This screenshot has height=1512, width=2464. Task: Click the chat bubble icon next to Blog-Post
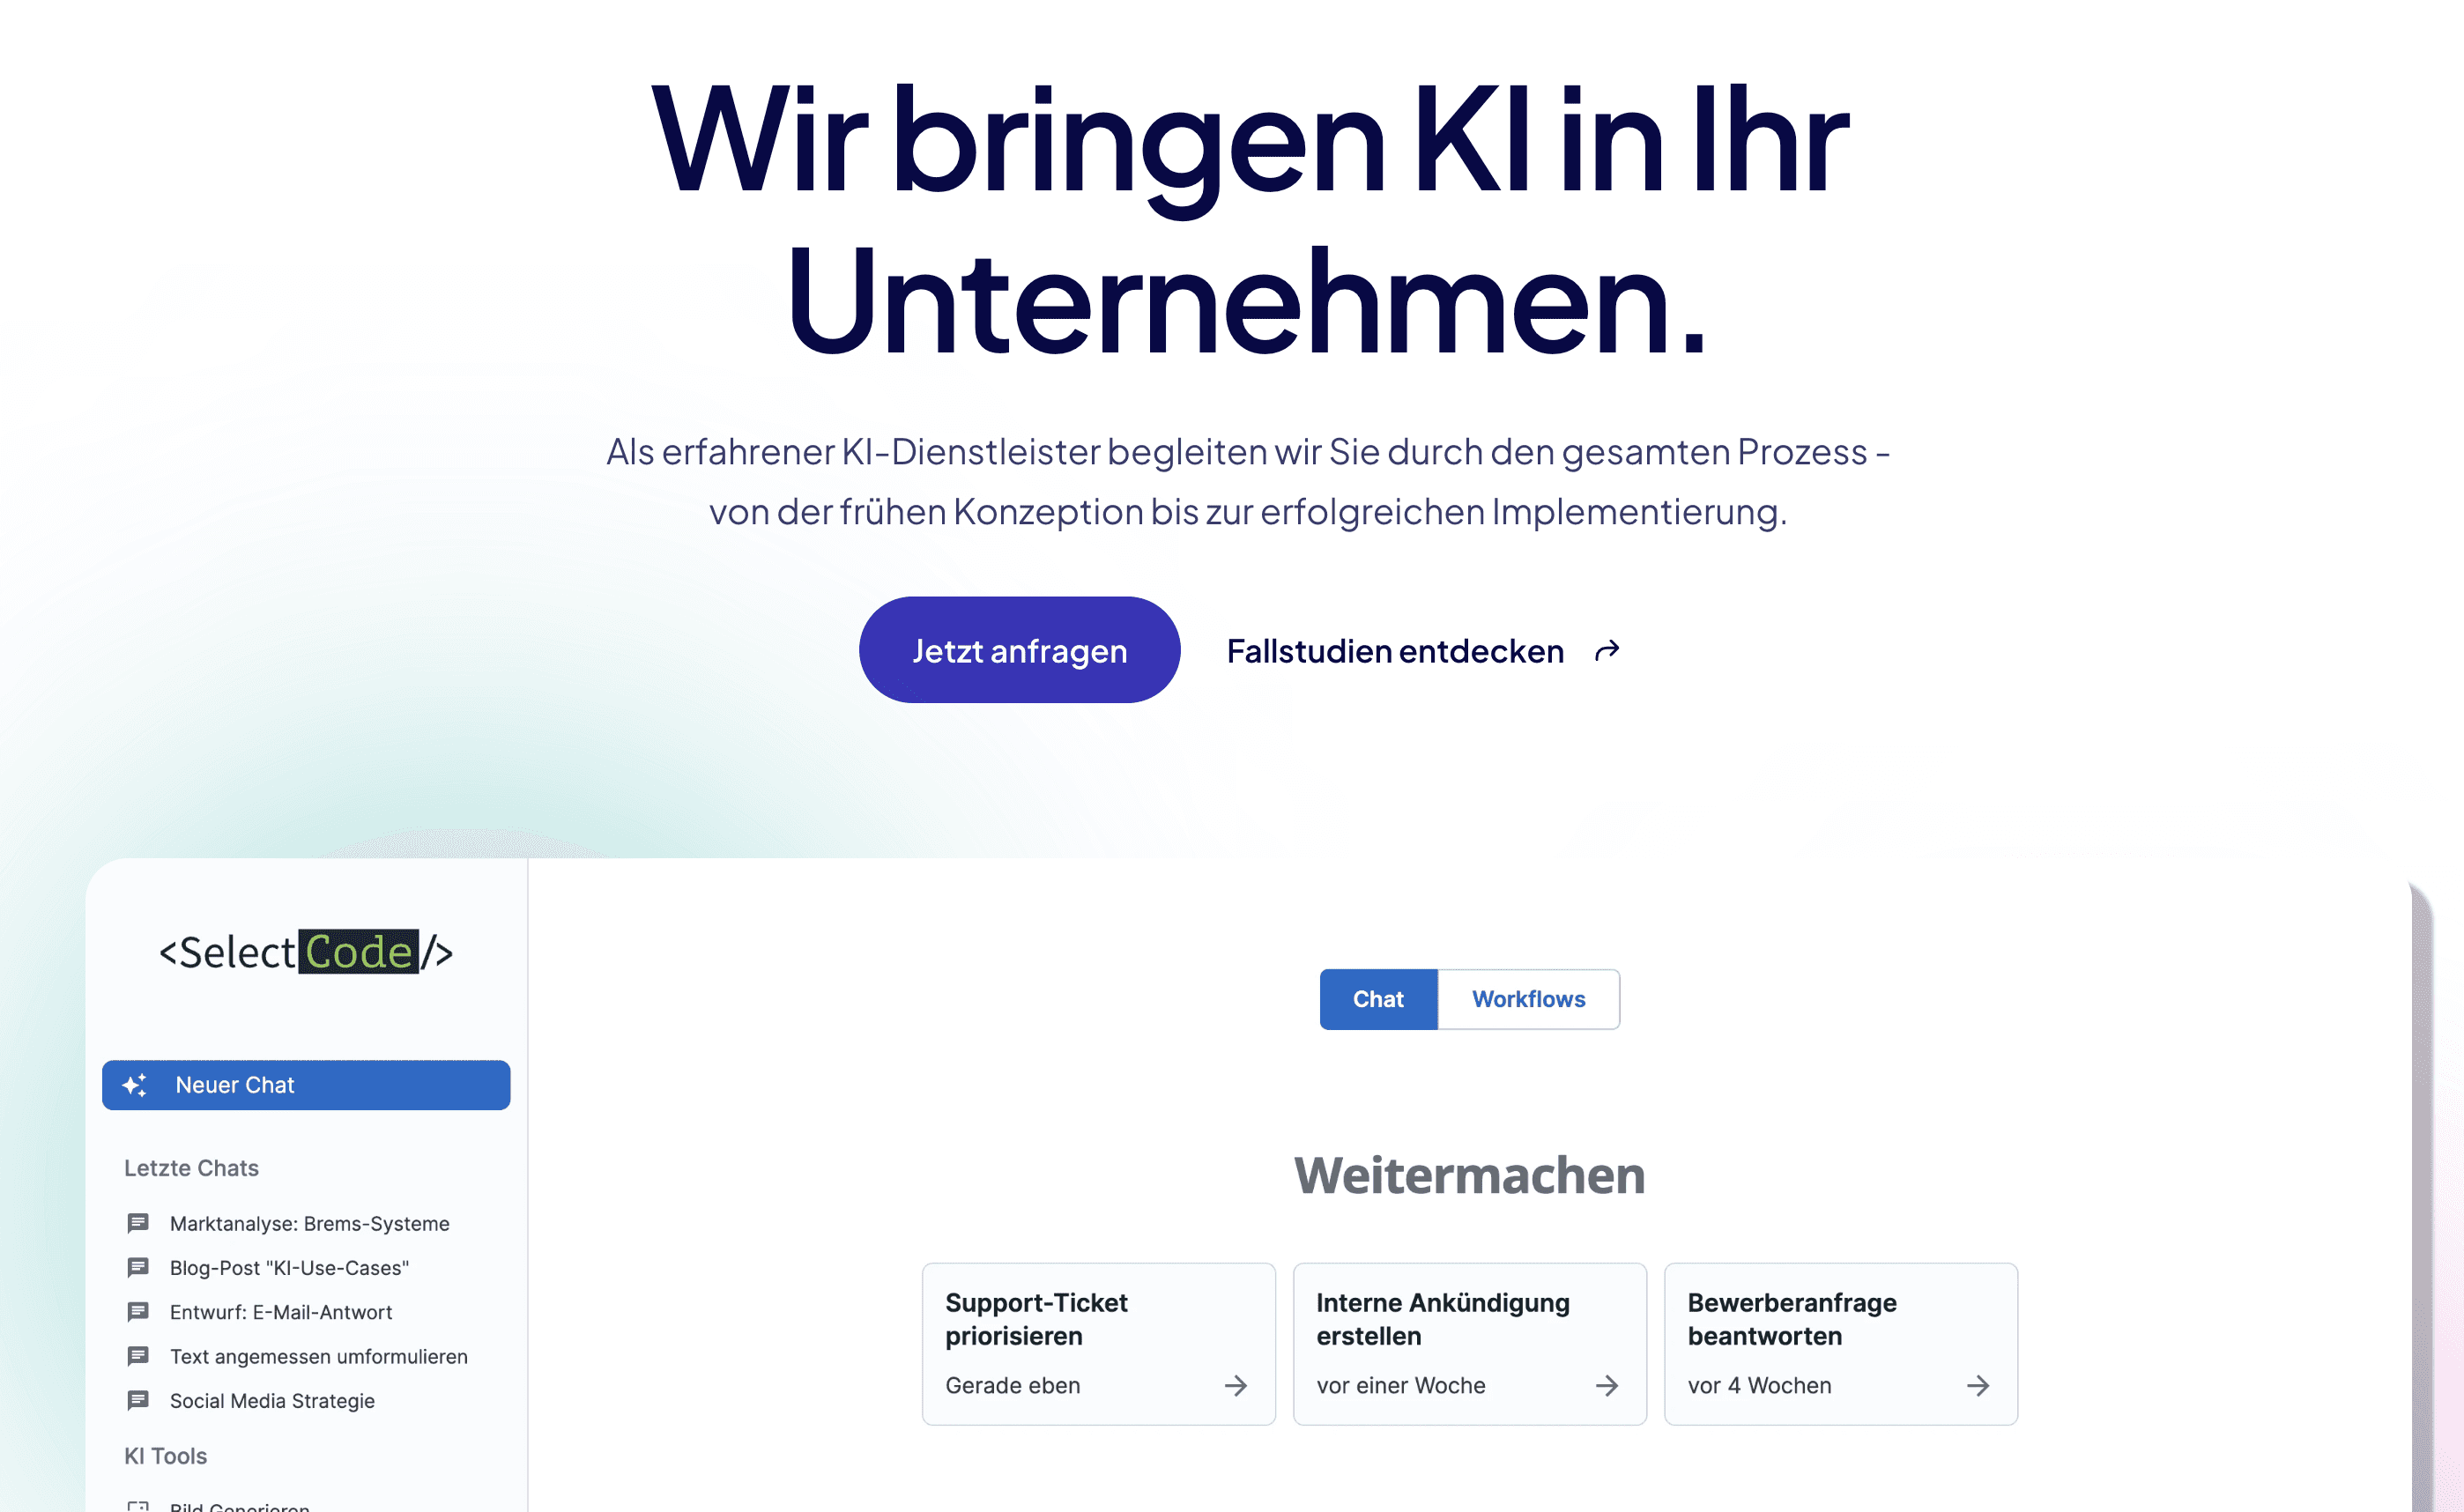139,1265
